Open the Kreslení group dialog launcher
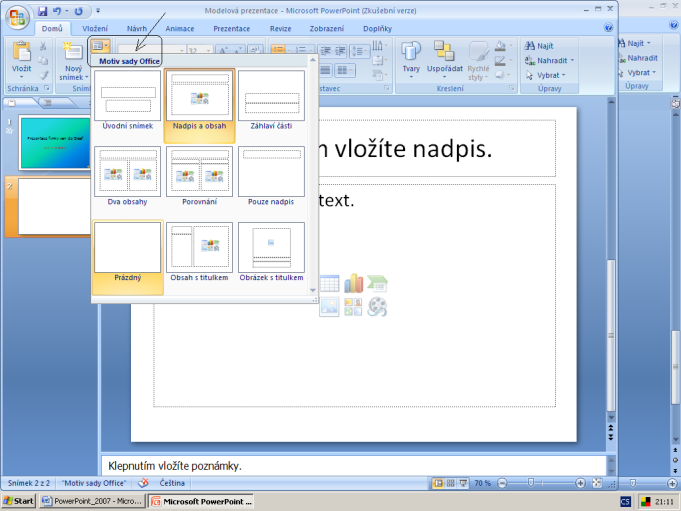The height and width of the screenshot is (511, 681). tap(512, 89)
